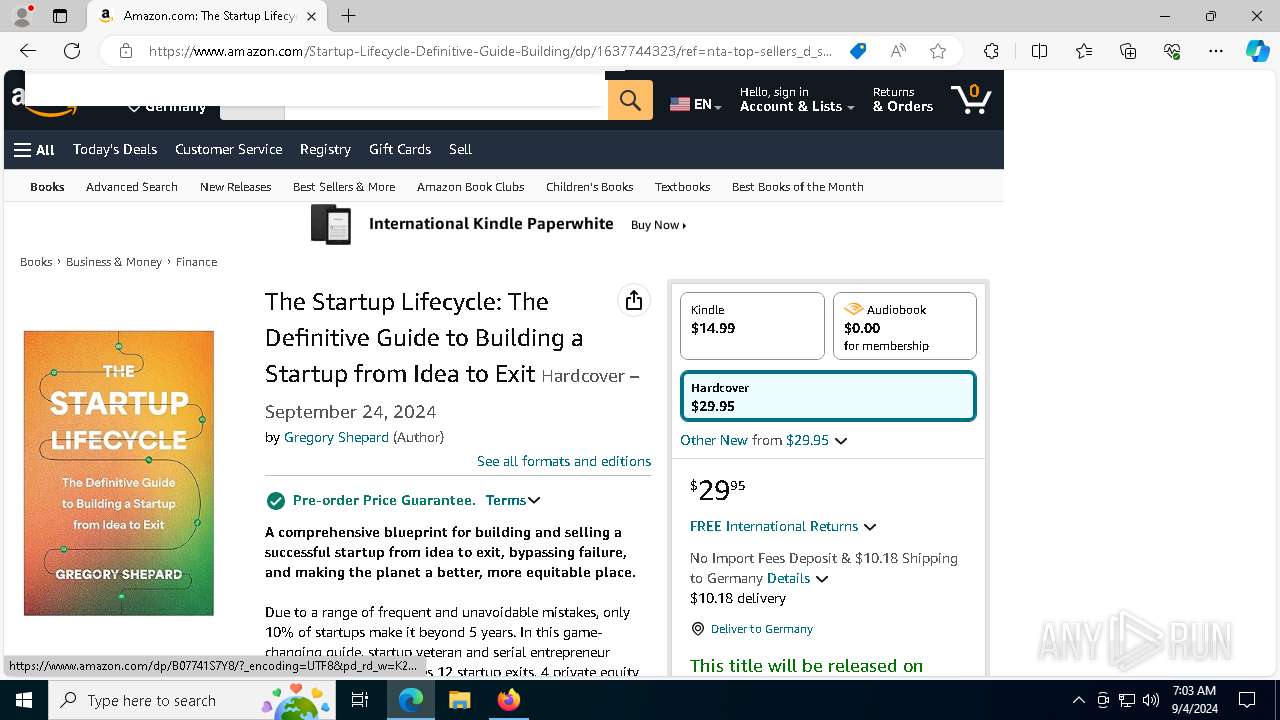Open the Registry page
The width and height of the screenshot is (1280, 720).
coord(325,150)
